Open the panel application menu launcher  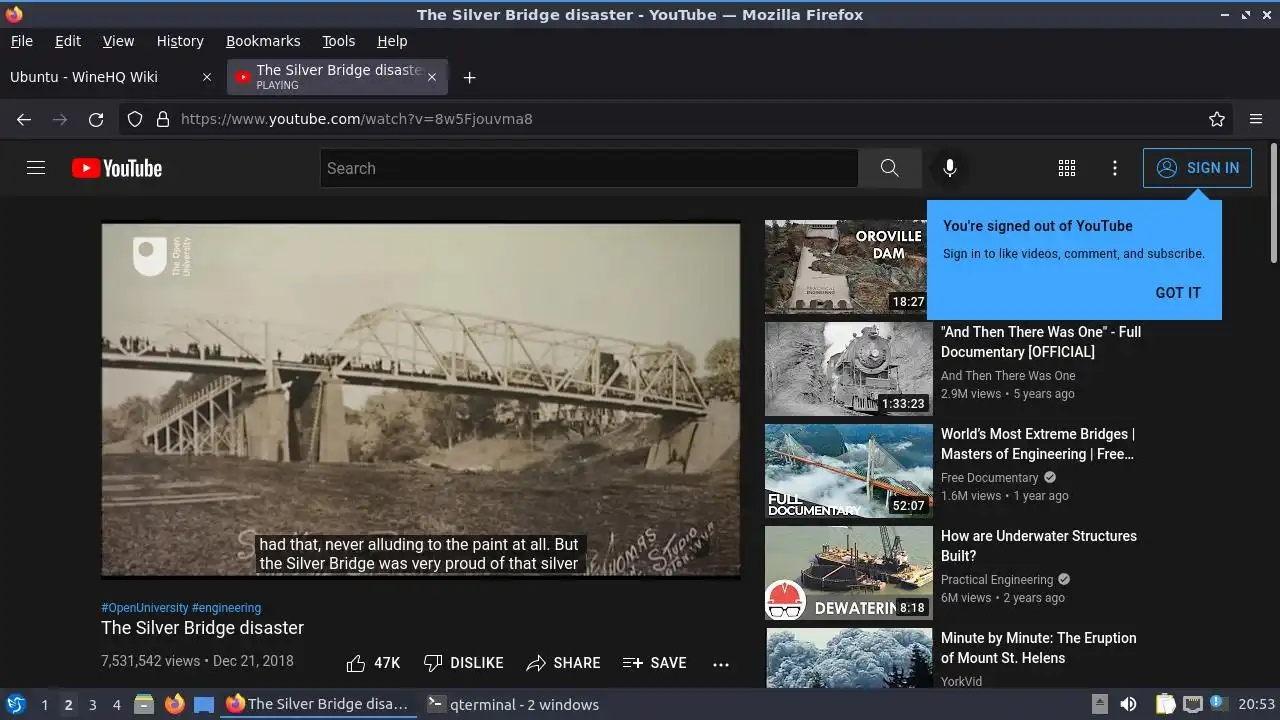coord(16,704)
